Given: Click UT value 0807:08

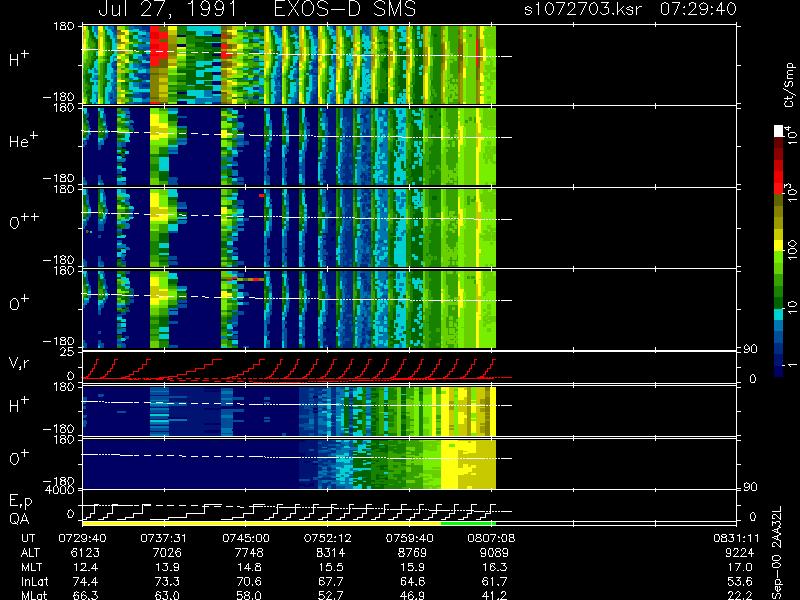Looking at the screenshot, I should [491, 538].
